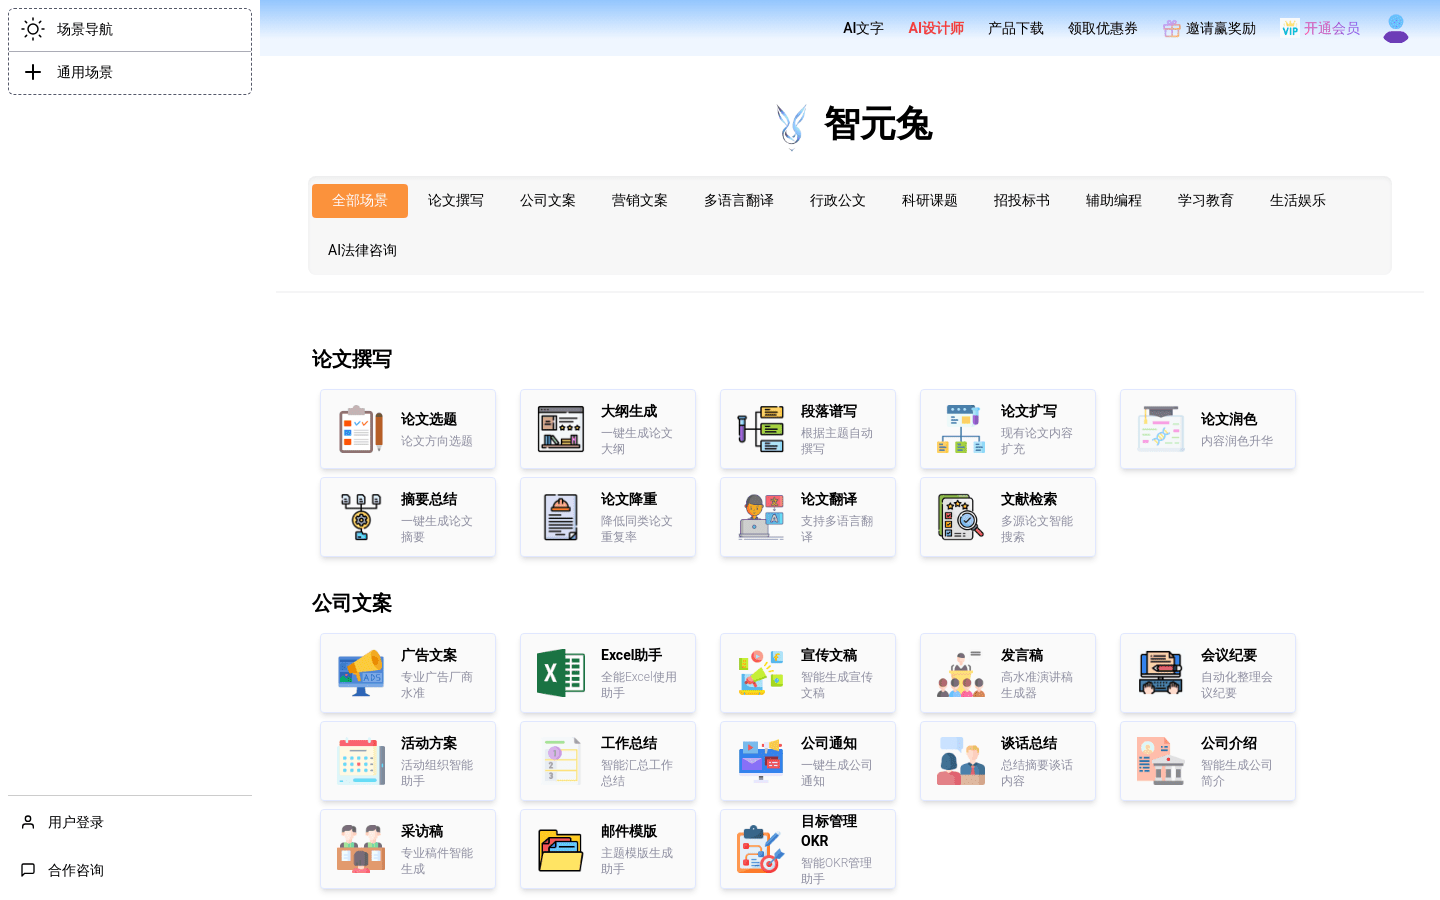
Task: Open the 论文翻译 tool icon
Action: 760,516
